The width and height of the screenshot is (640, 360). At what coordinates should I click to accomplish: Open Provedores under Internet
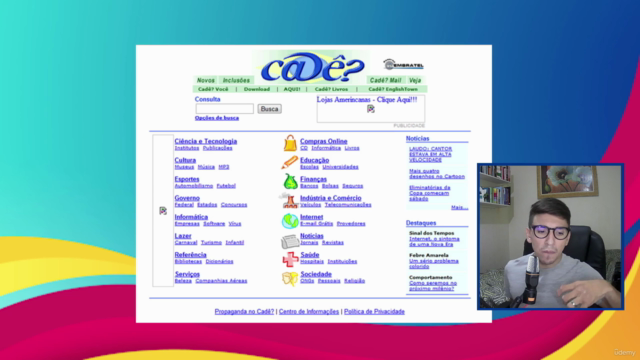[351, 224]
